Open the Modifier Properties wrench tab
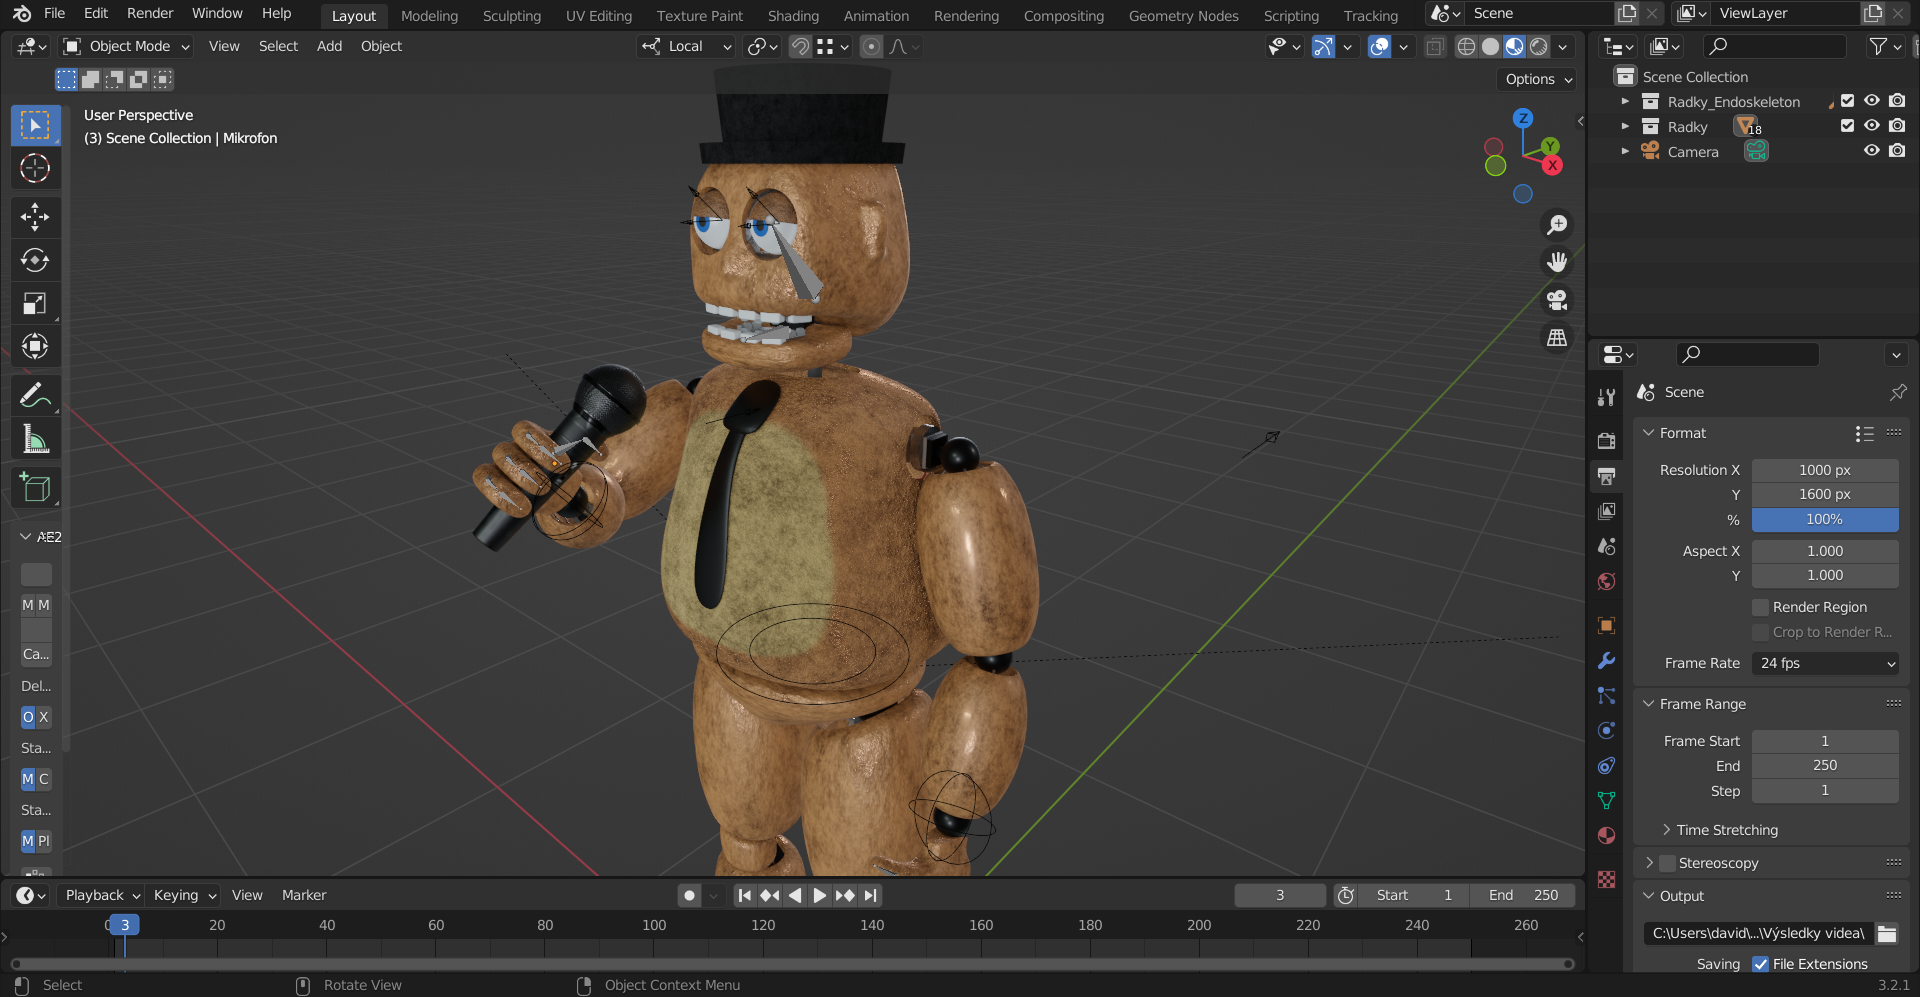Screen dimensions: 1920x997 pos(1606,661)
